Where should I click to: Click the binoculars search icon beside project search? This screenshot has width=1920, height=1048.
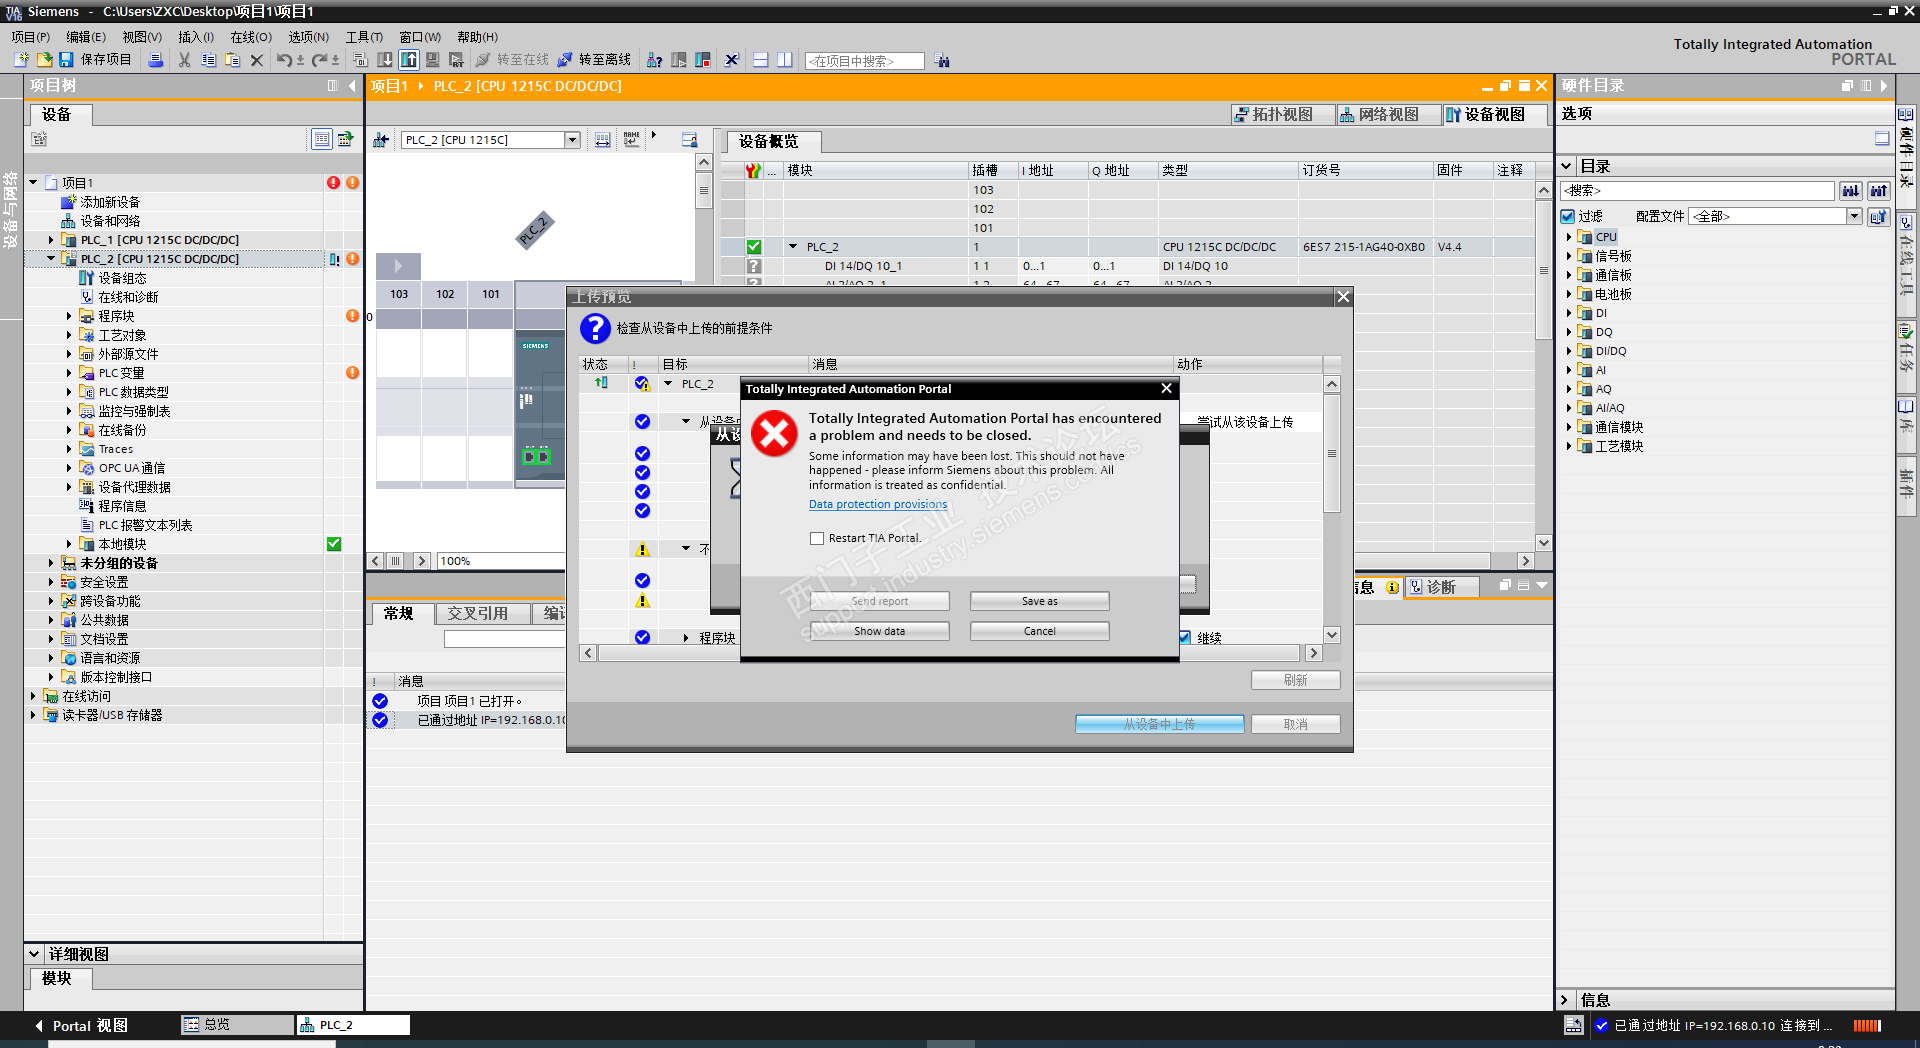pos(942,61)
